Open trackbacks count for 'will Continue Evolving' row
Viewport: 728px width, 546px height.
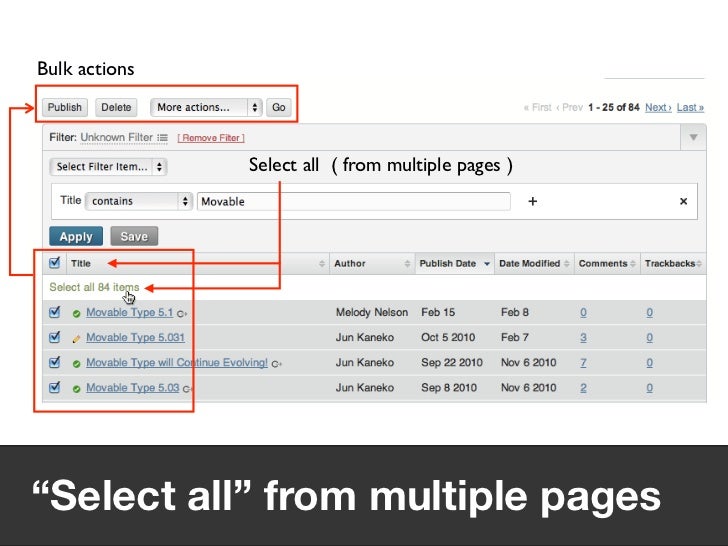tap(650, 363)
